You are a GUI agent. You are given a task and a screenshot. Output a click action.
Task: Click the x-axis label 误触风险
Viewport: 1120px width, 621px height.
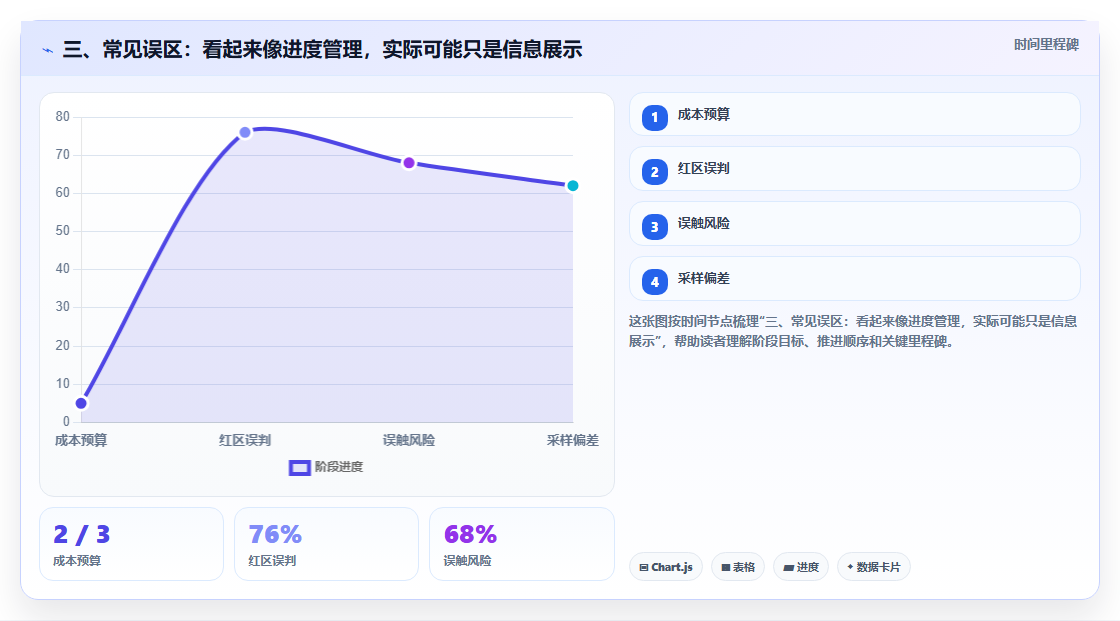pos(409,440)
